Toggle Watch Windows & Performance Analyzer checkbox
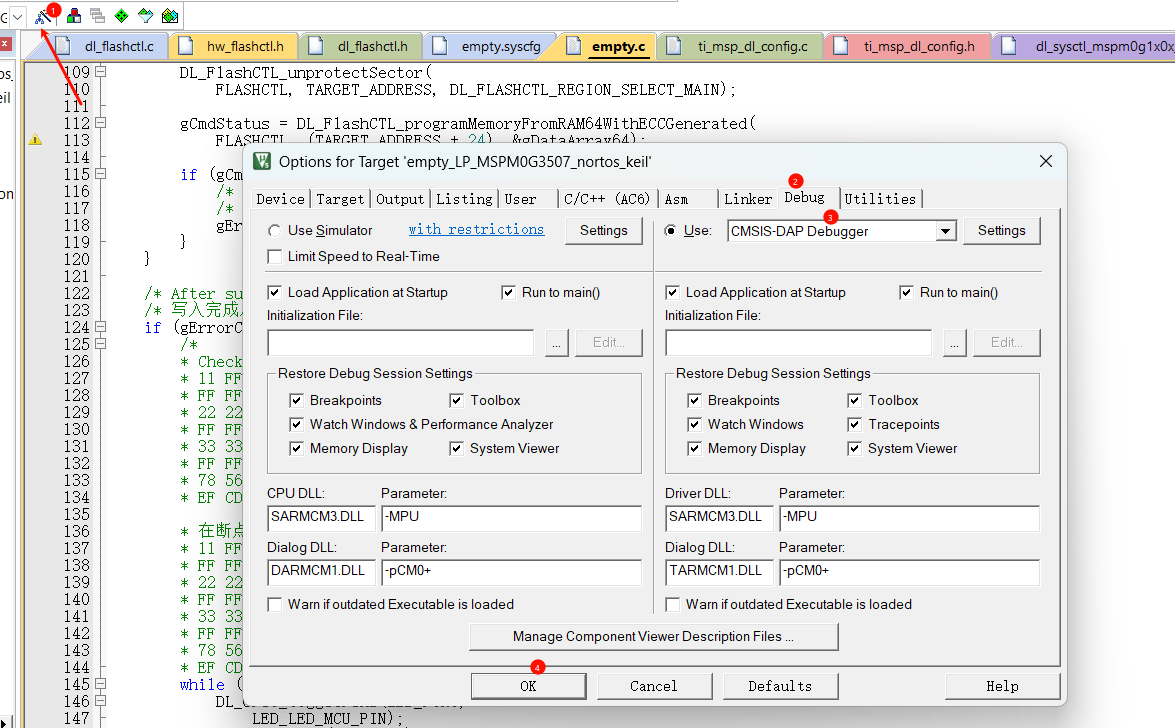The width and height of the screenshot is (1175, 728). [297, 424]
